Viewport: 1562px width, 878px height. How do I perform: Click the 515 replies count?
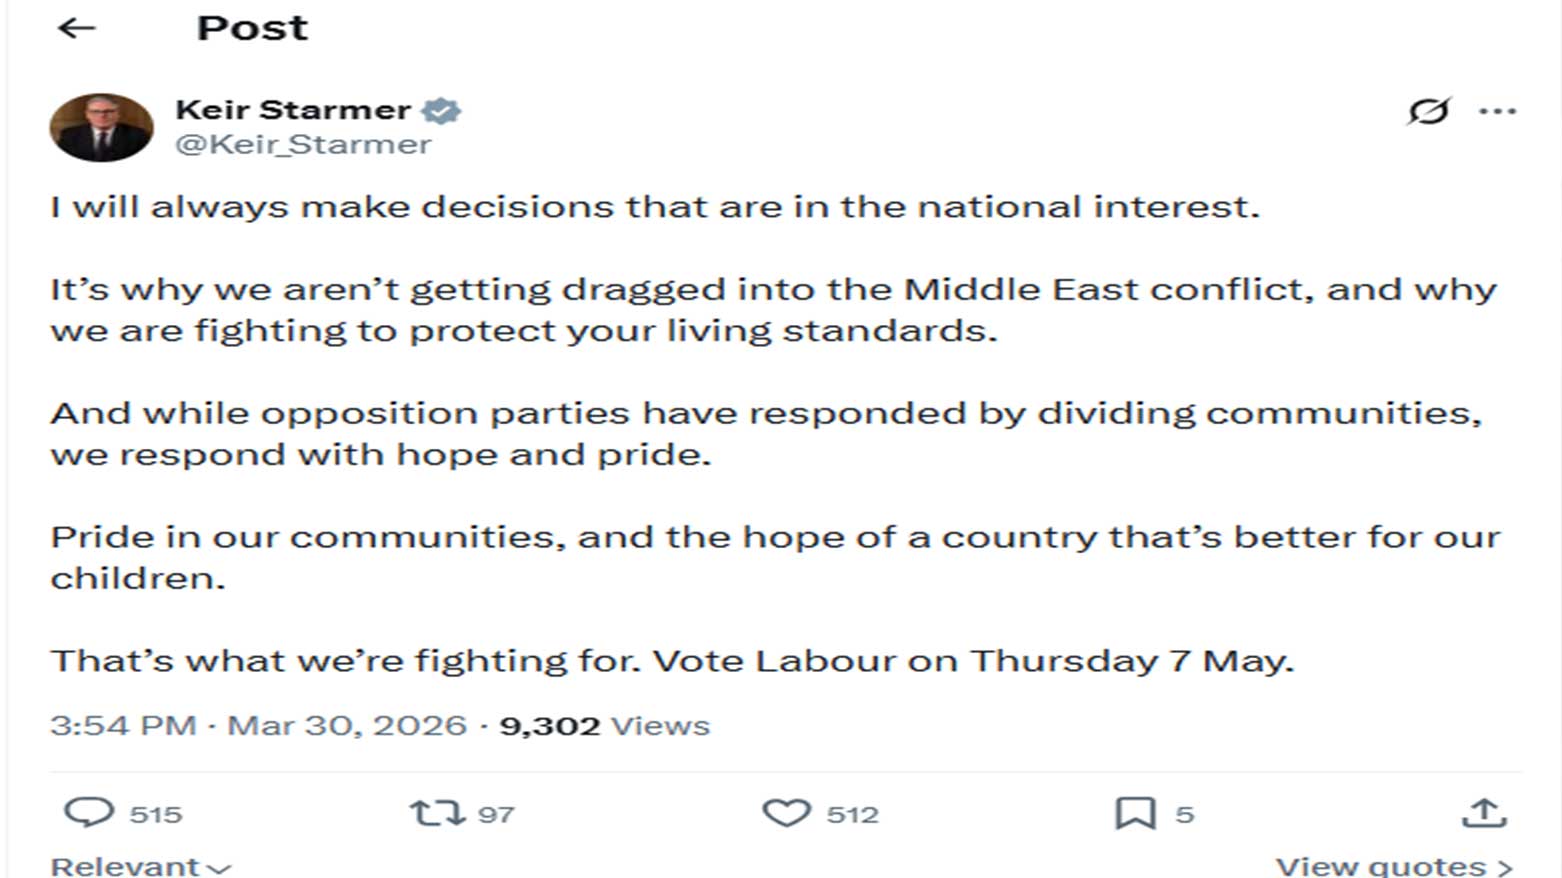click(156, 814)
